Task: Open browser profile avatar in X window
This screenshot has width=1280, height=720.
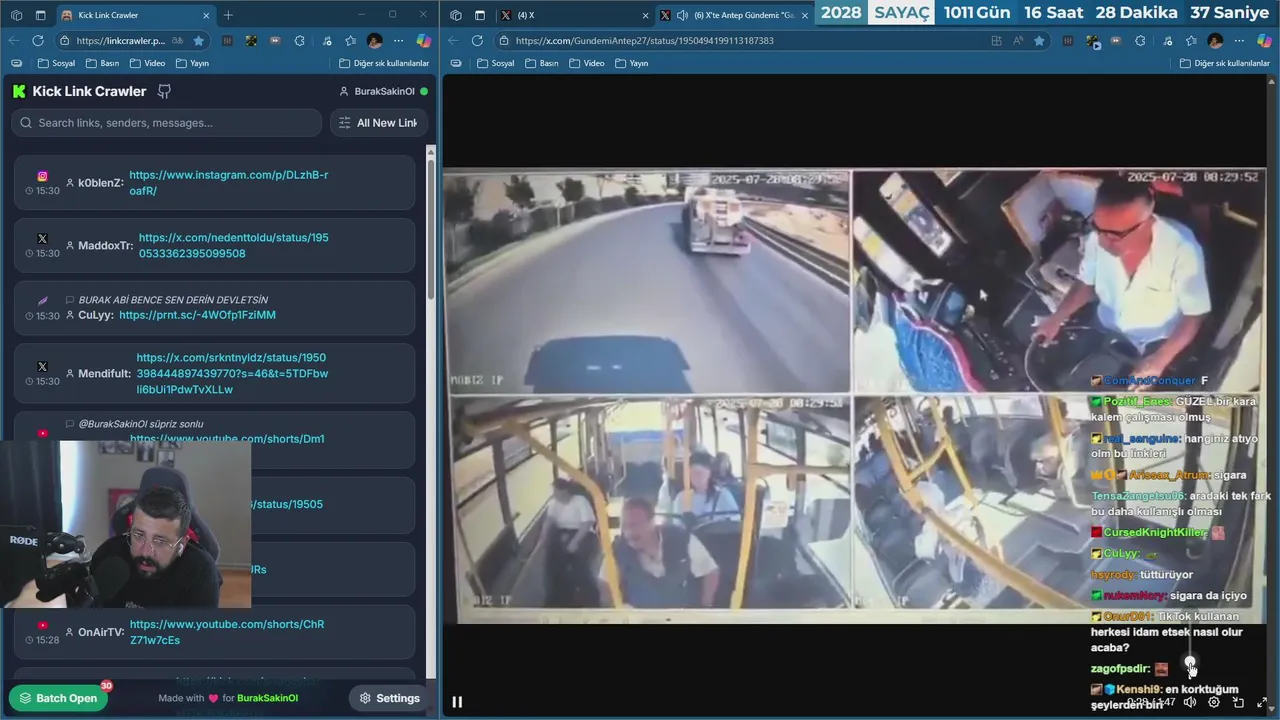Action: tap(1215, 40)
